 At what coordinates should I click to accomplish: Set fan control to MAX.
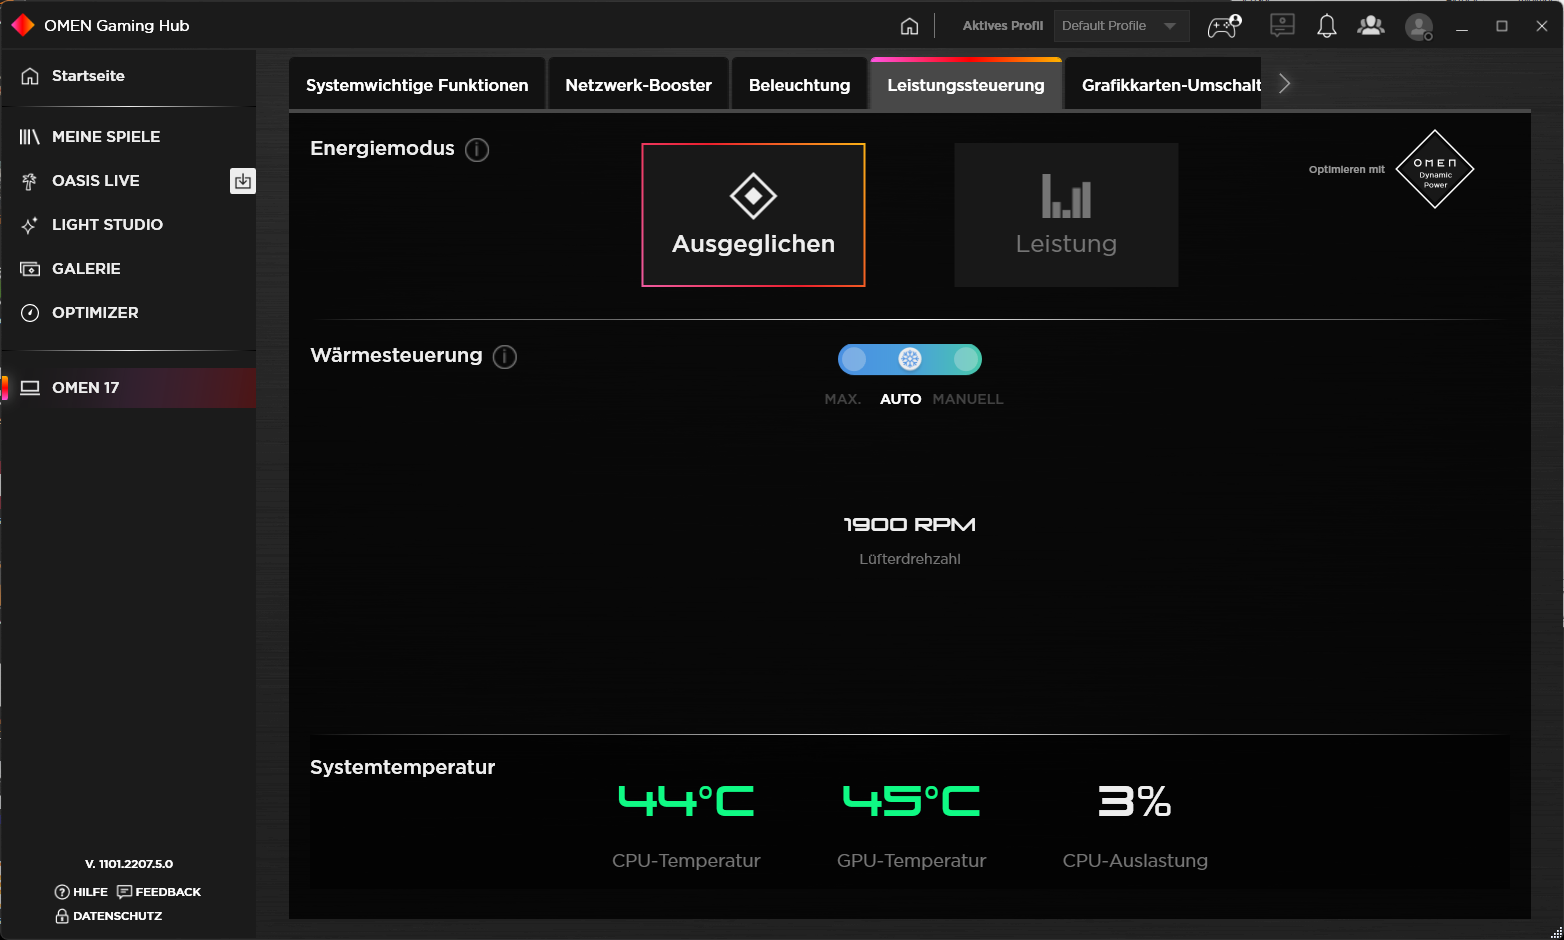pos(853,359)
